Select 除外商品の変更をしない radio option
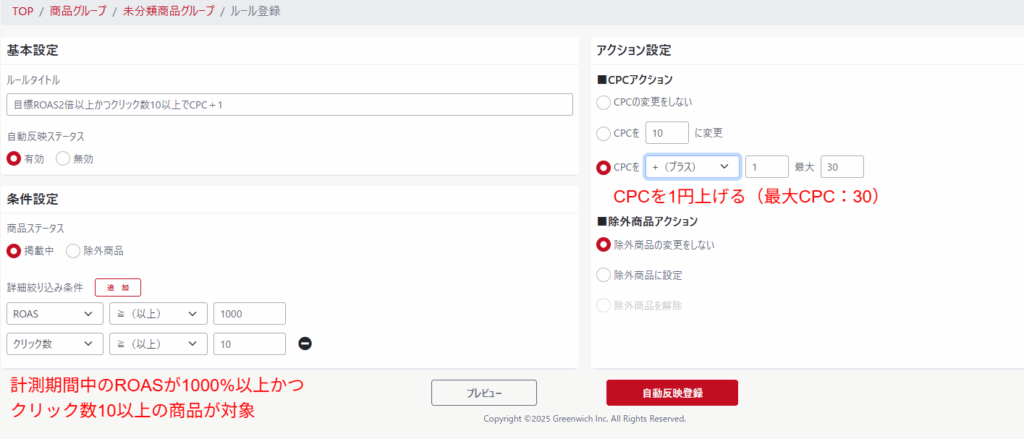Viewport: 1024px width, 439px height. (603, 244)
